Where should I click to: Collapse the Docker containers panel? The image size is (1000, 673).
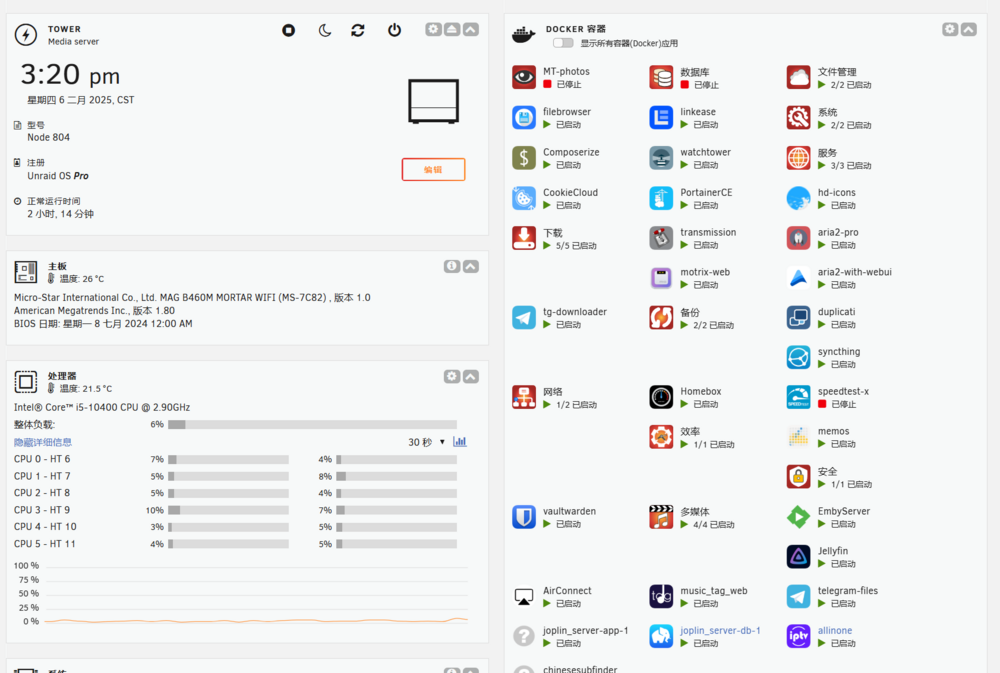coord(969,29)
